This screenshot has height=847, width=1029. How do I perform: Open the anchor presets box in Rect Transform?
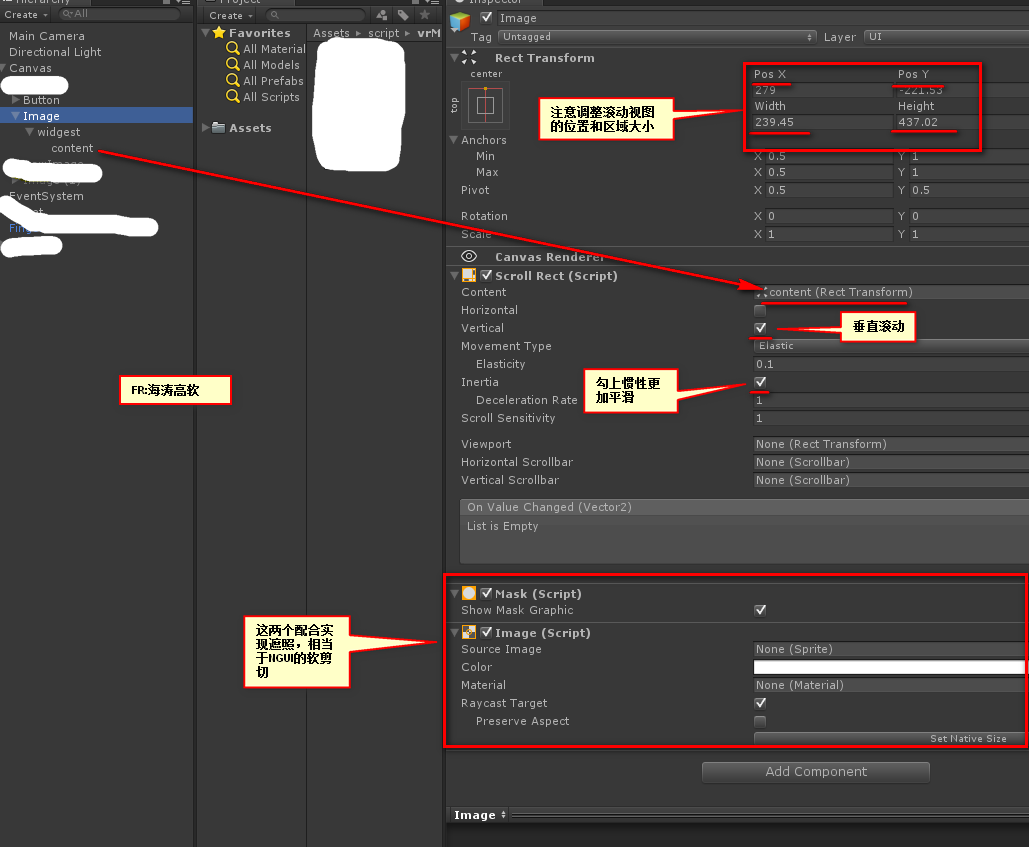486,105
